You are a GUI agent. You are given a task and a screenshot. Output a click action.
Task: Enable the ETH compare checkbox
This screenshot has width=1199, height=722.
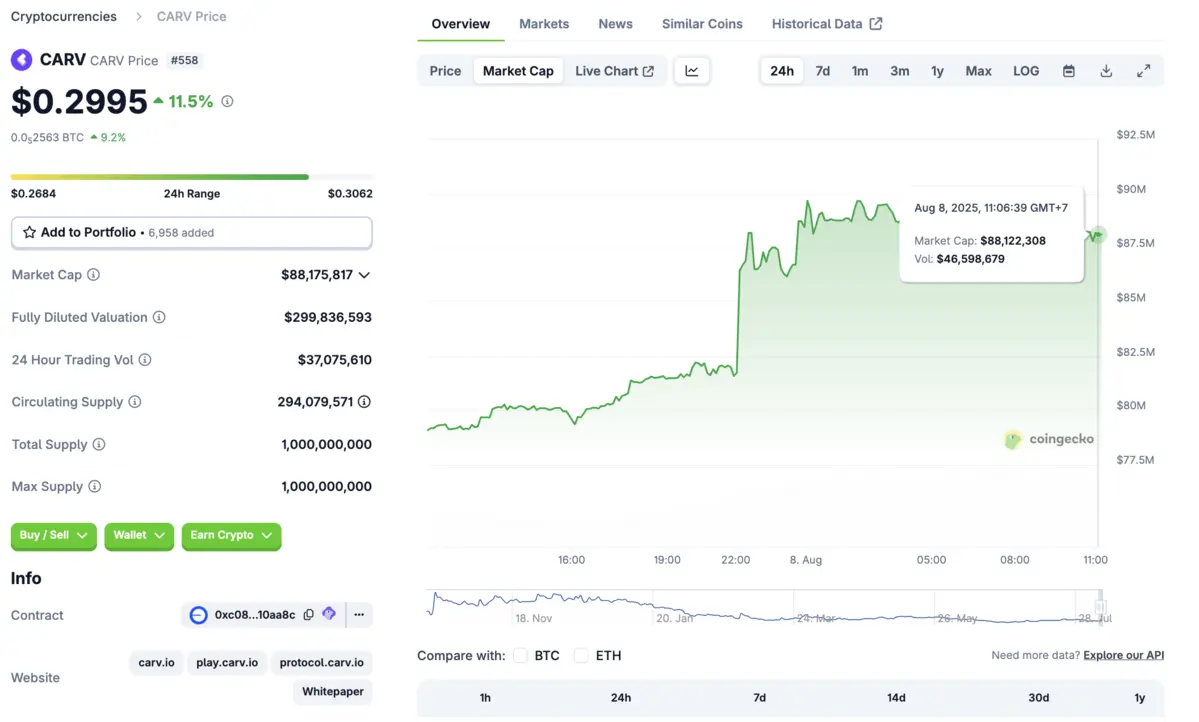[x=581, y=656]
